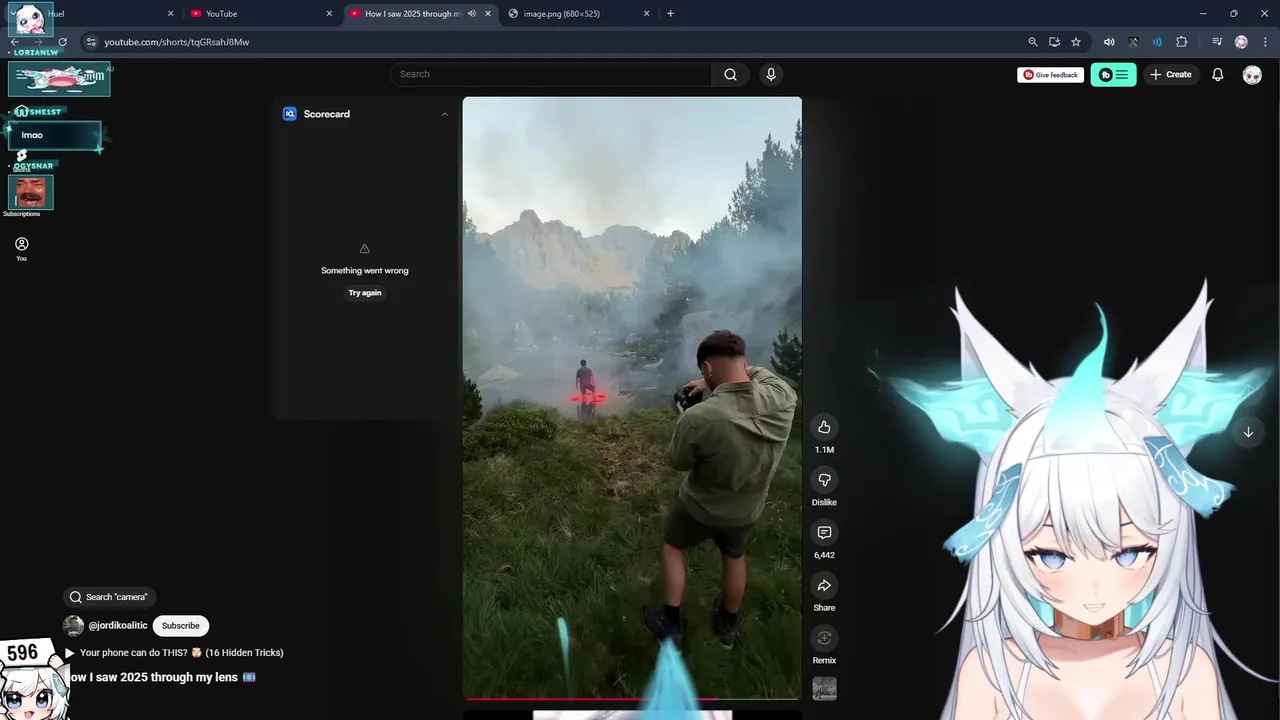Open YouTube notifications bell
Viewport: 1280px width, 720px height.
(x=1217, y=74)
